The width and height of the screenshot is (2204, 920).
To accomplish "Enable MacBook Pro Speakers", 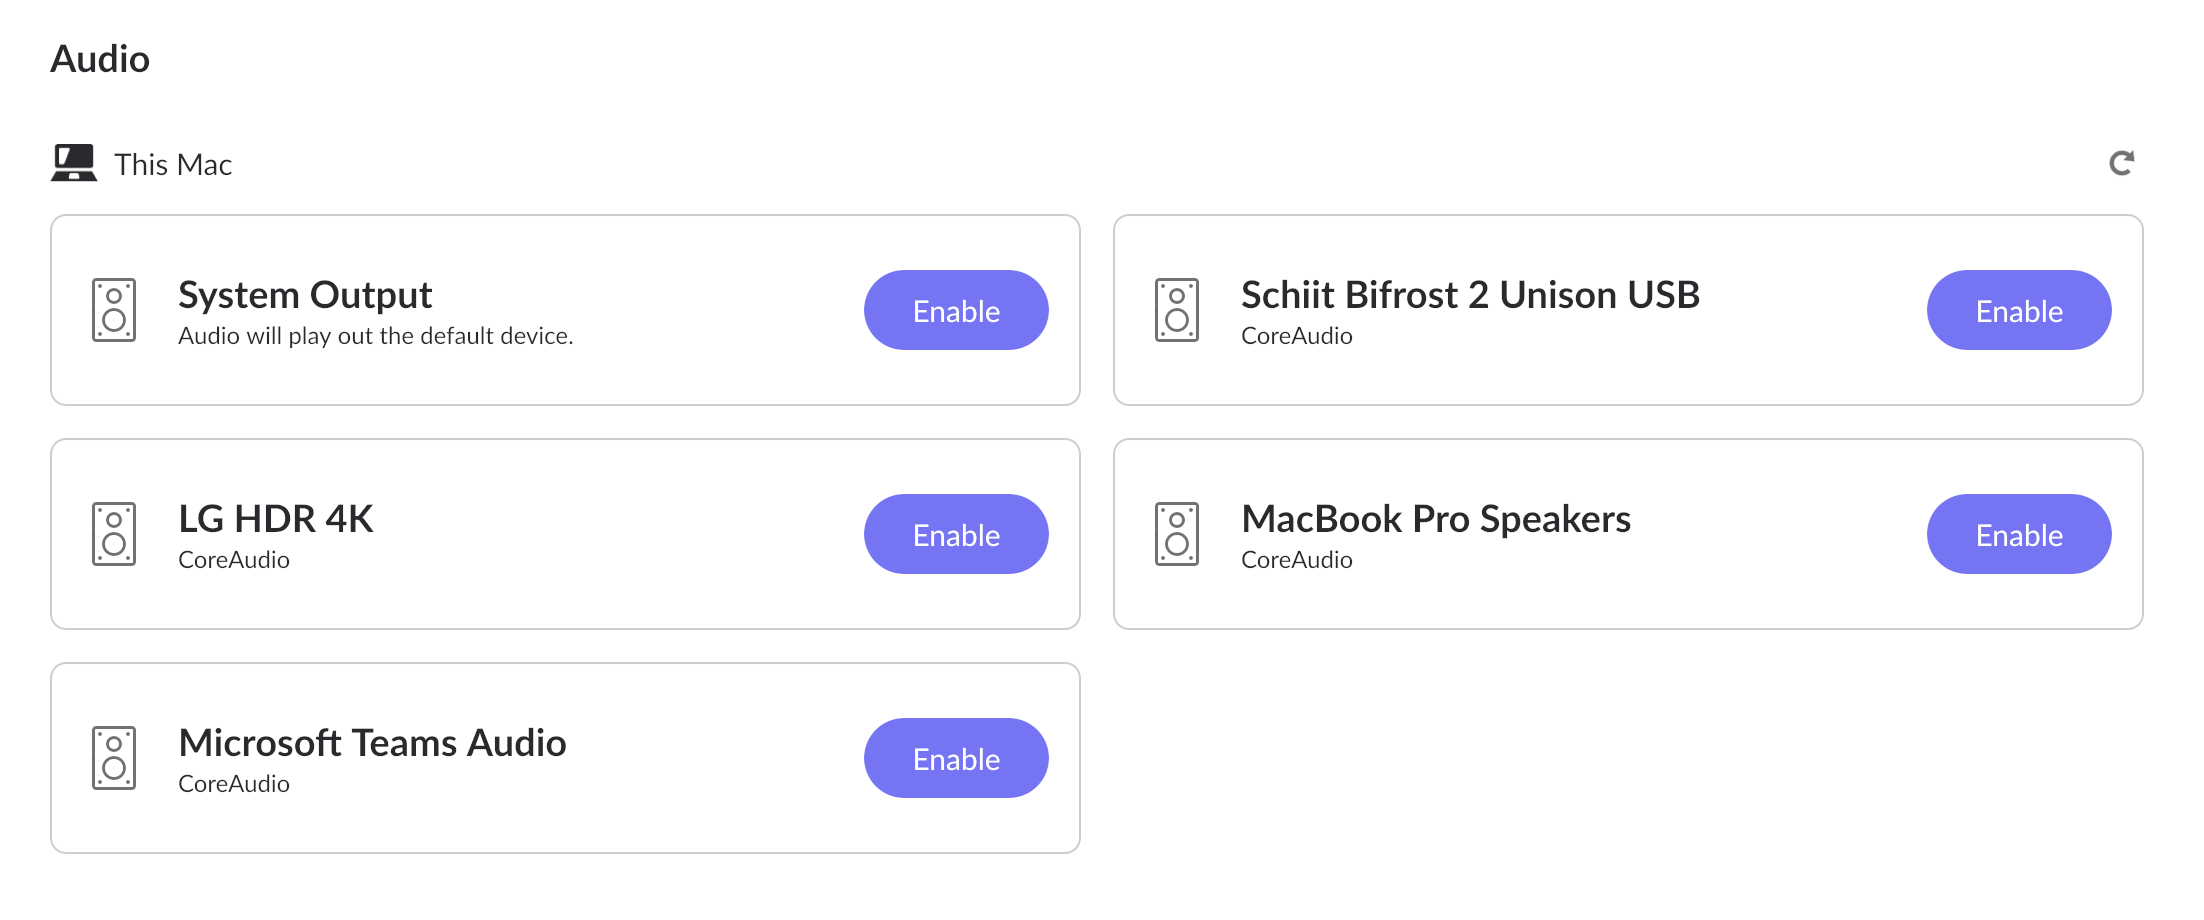I will 2019,534.
